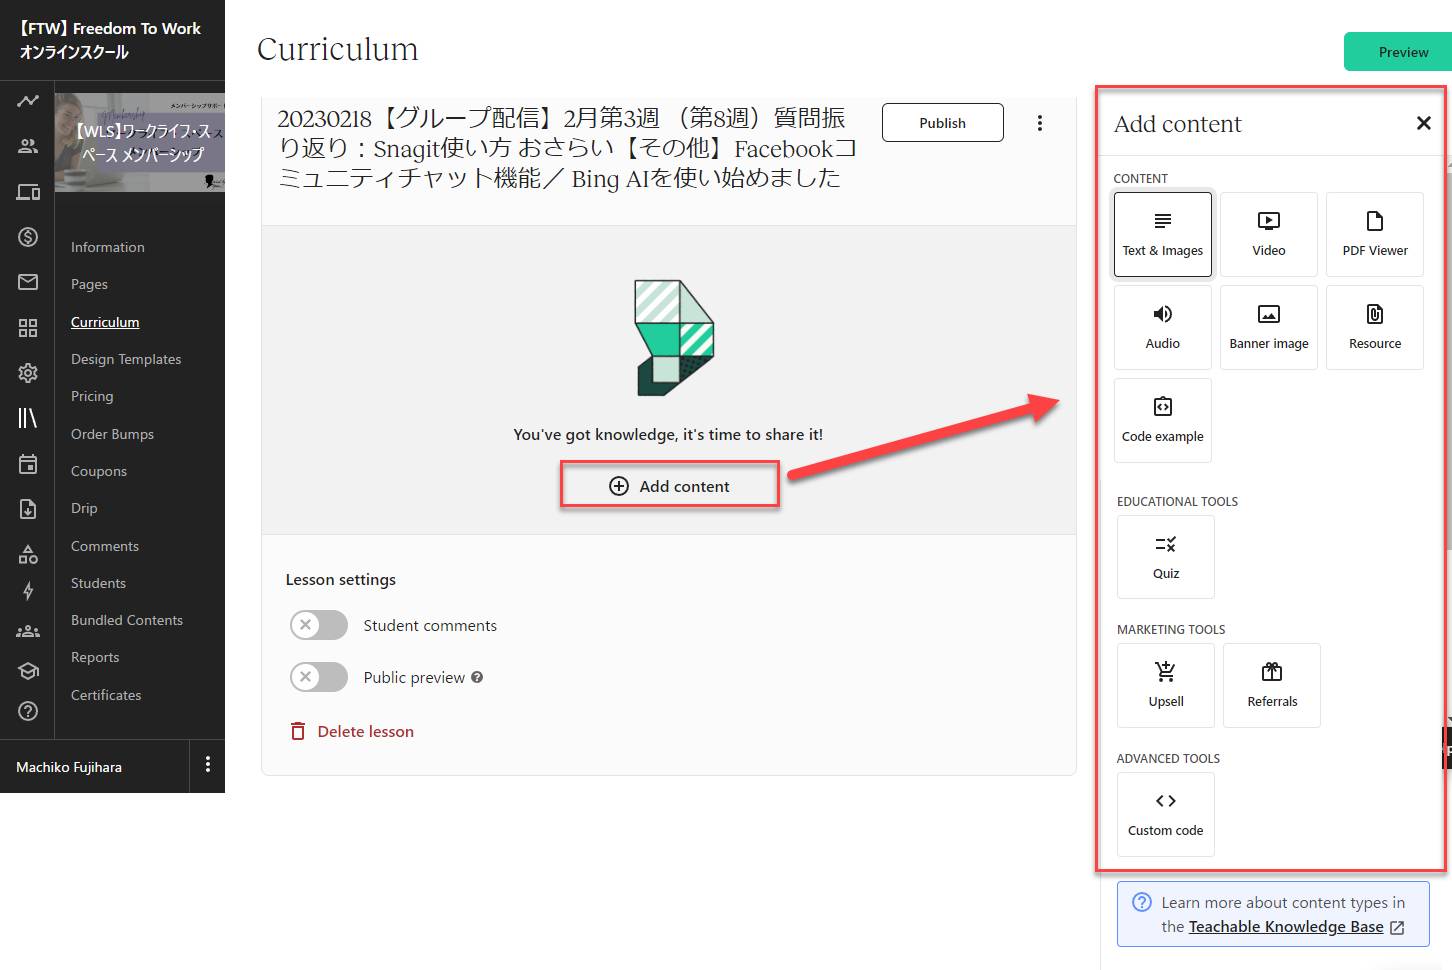
Task: Go to Pages in course menu
Action: coord(89,284)
